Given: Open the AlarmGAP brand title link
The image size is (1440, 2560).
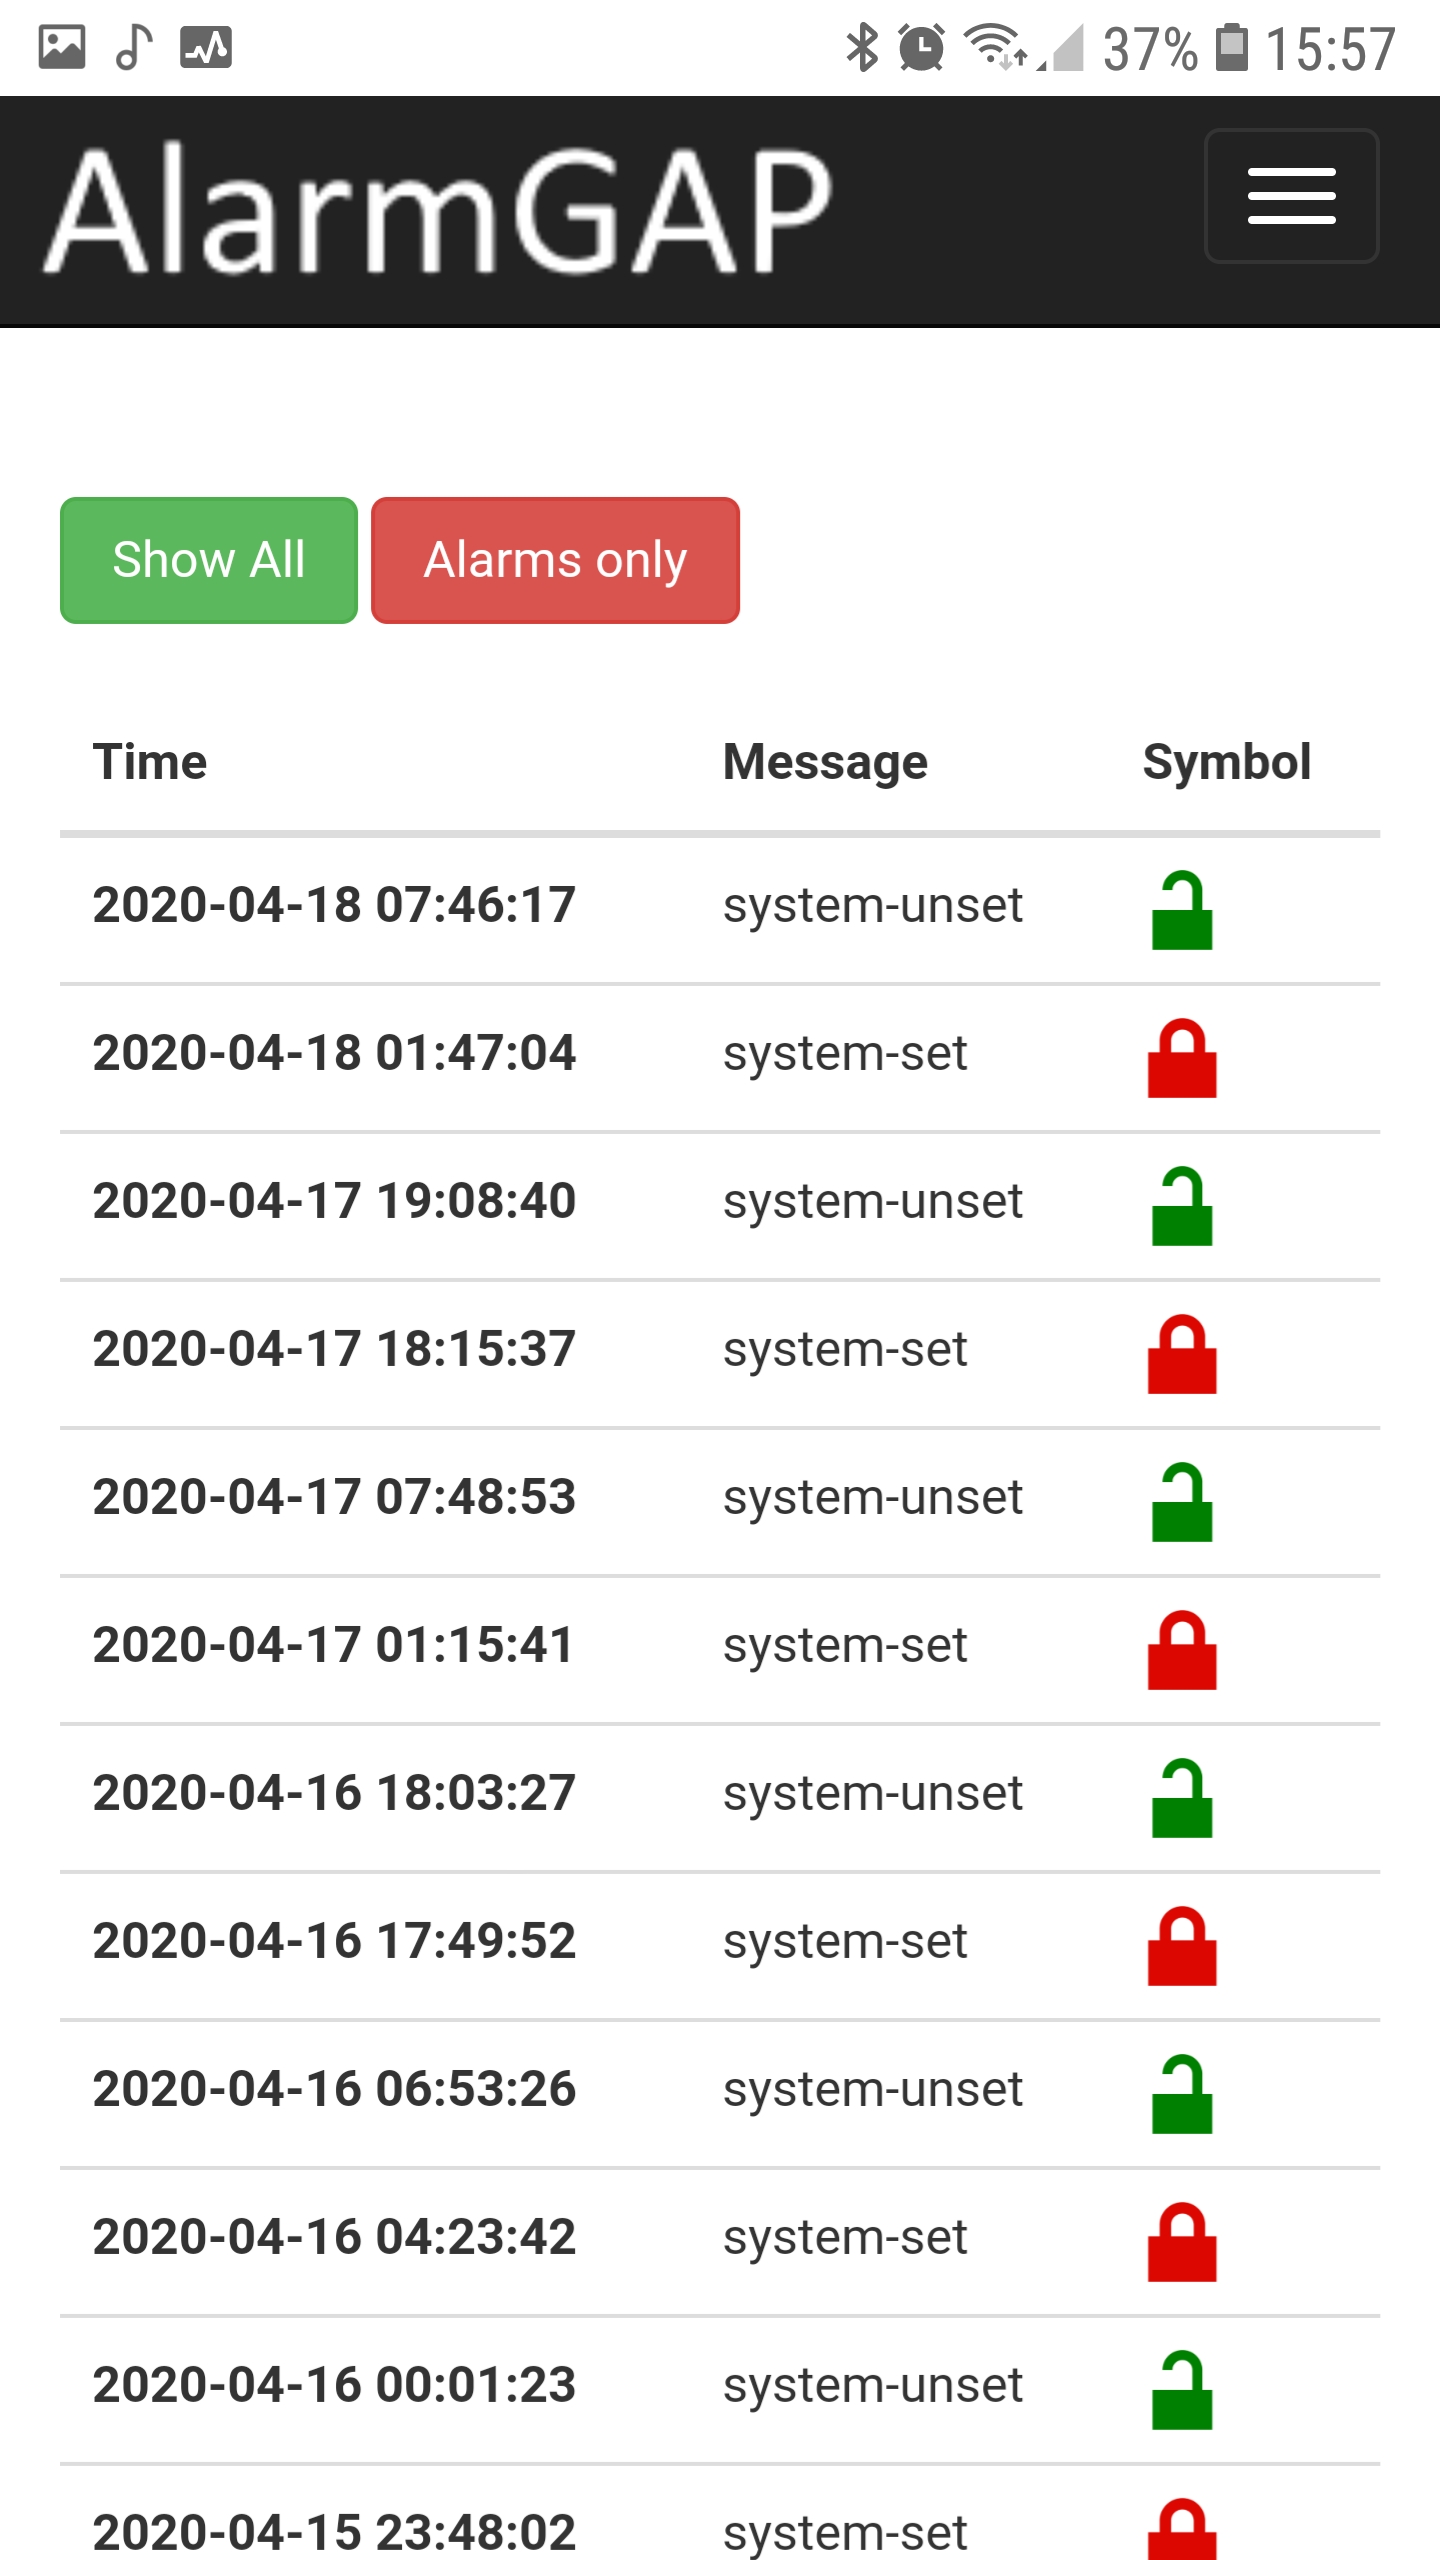Looking at the screenshot, I should [438, 208].
